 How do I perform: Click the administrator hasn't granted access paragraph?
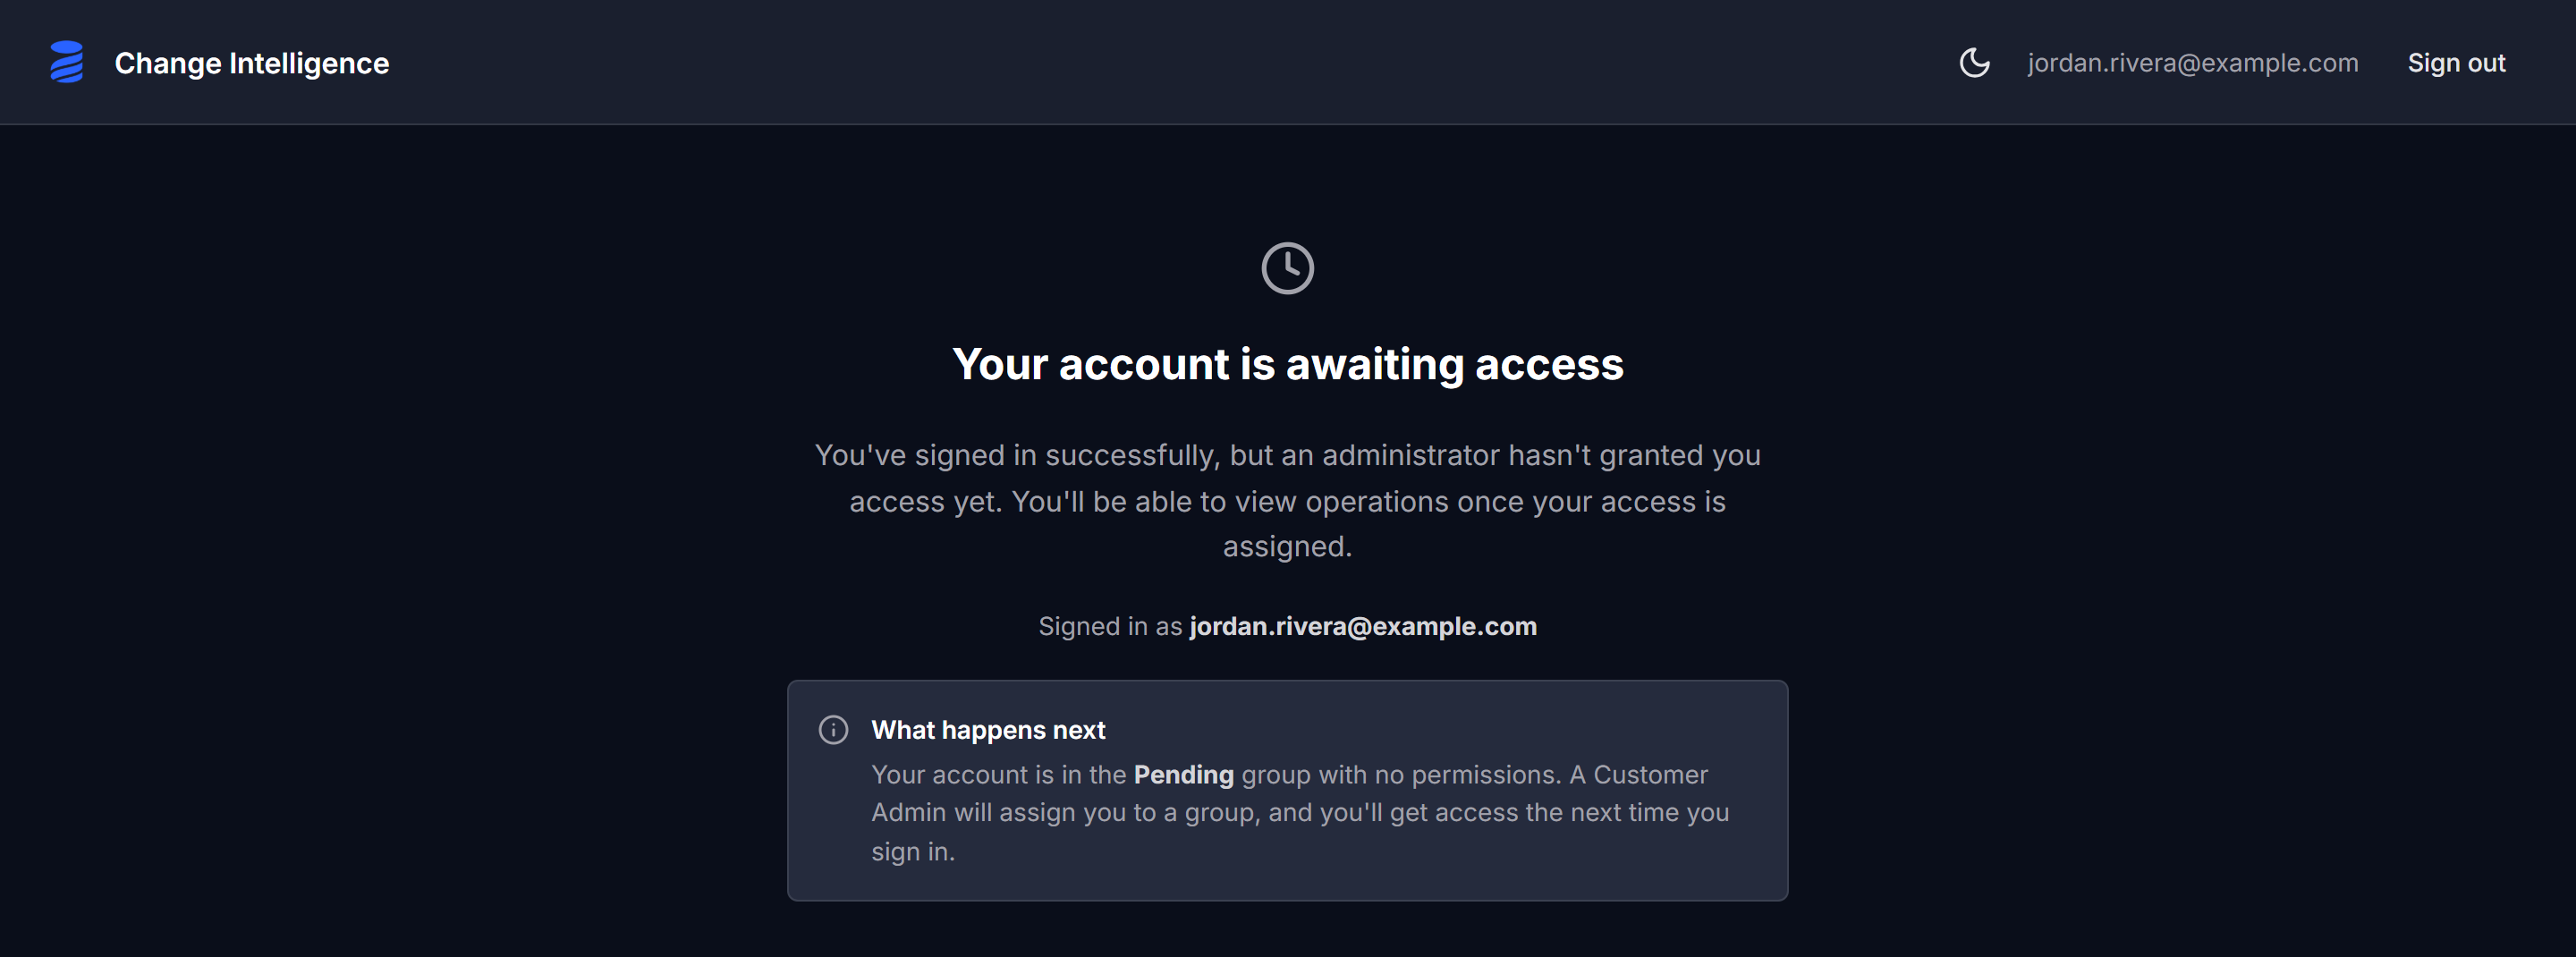click(x=1288, y=500)
